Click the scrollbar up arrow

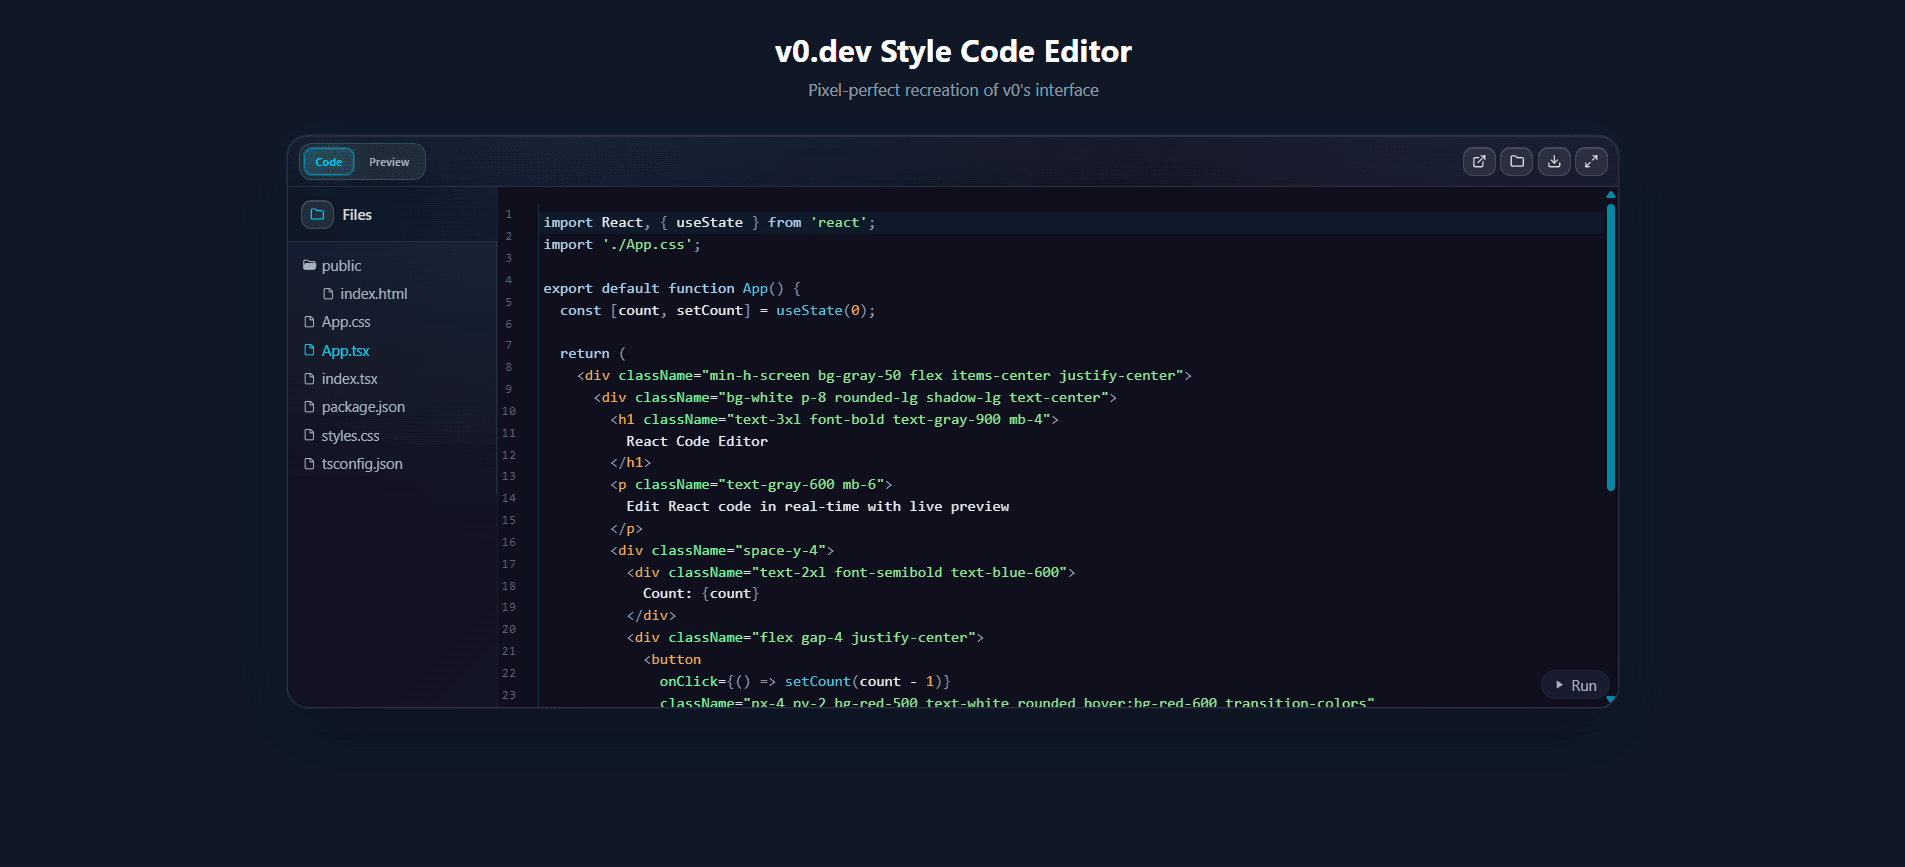click(1611, 194)
